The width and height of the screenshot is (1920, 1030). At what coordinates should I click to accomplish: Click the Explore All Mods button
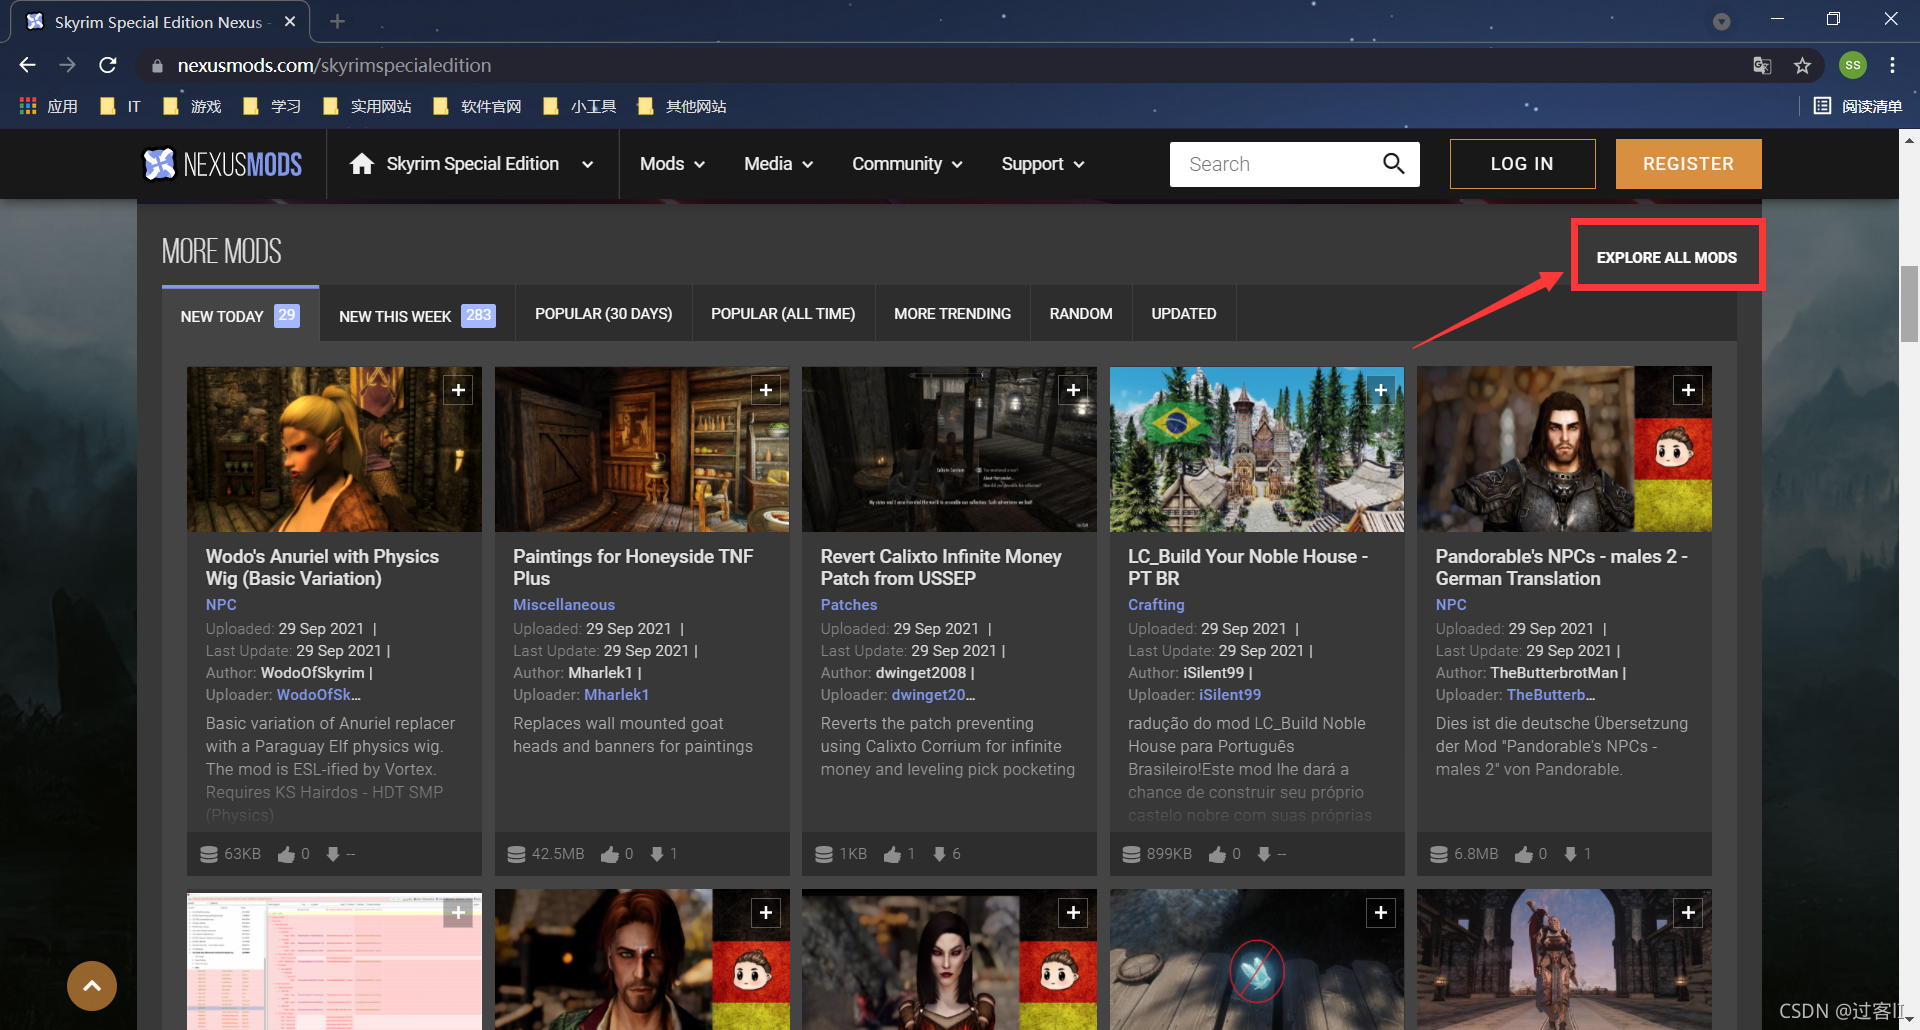(x=1666, y=257)
